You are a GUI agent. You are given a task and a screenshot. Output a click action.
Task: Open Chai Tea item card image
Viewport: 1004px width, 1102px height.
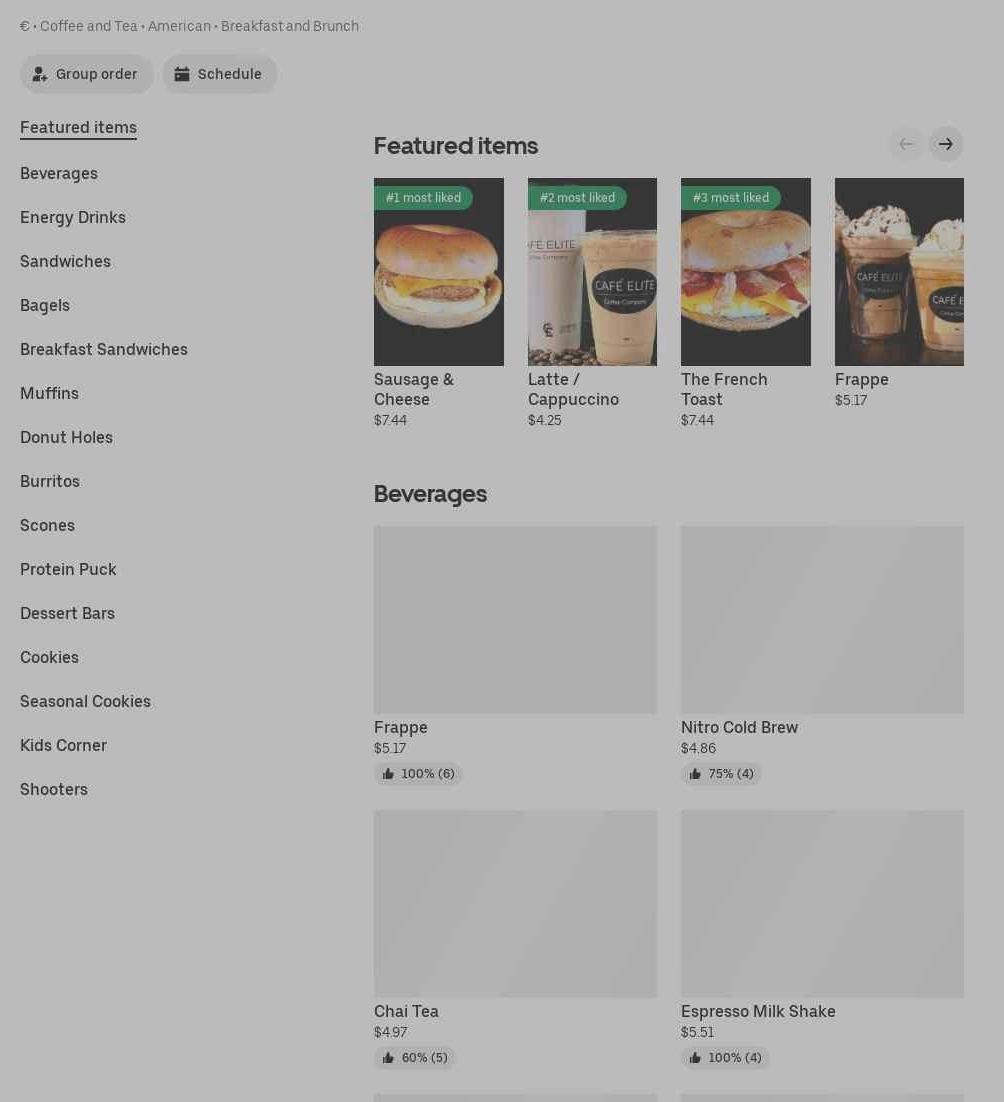[515, 904]
